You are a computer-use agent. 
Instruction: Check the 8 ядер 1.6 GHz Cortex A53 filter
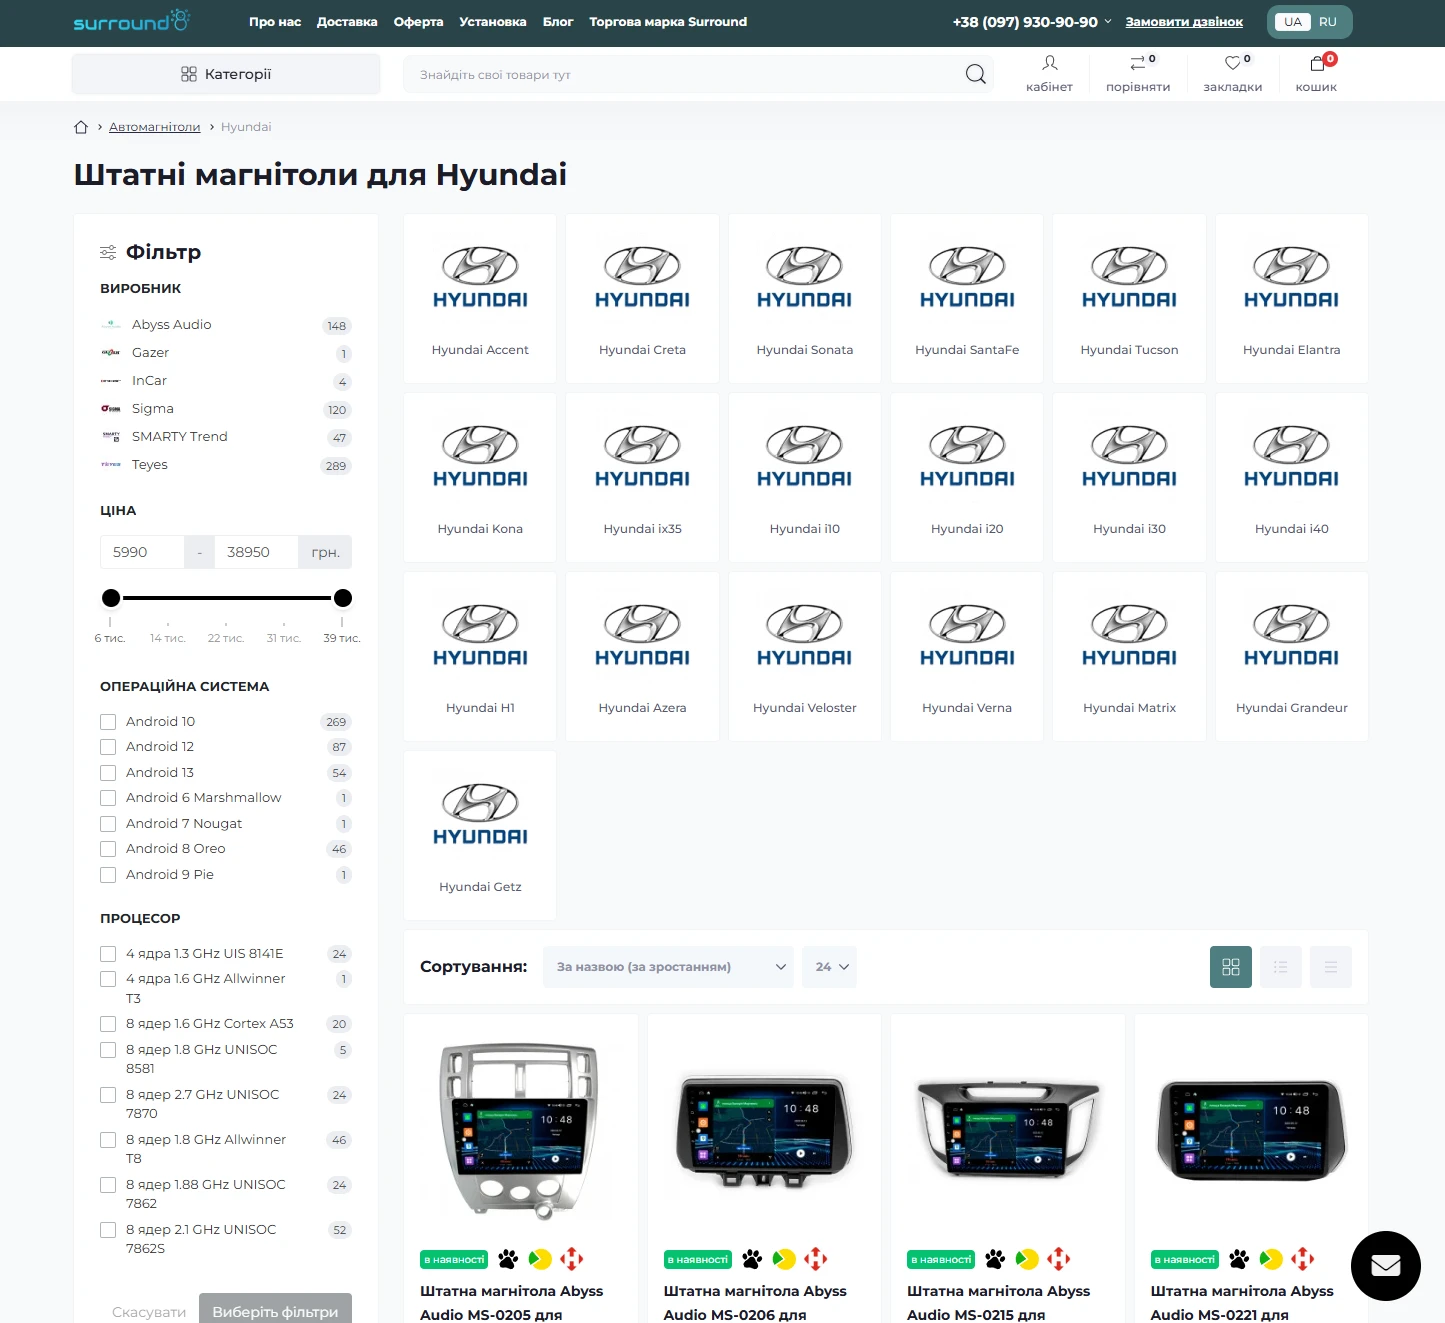tap(108, 1024)
